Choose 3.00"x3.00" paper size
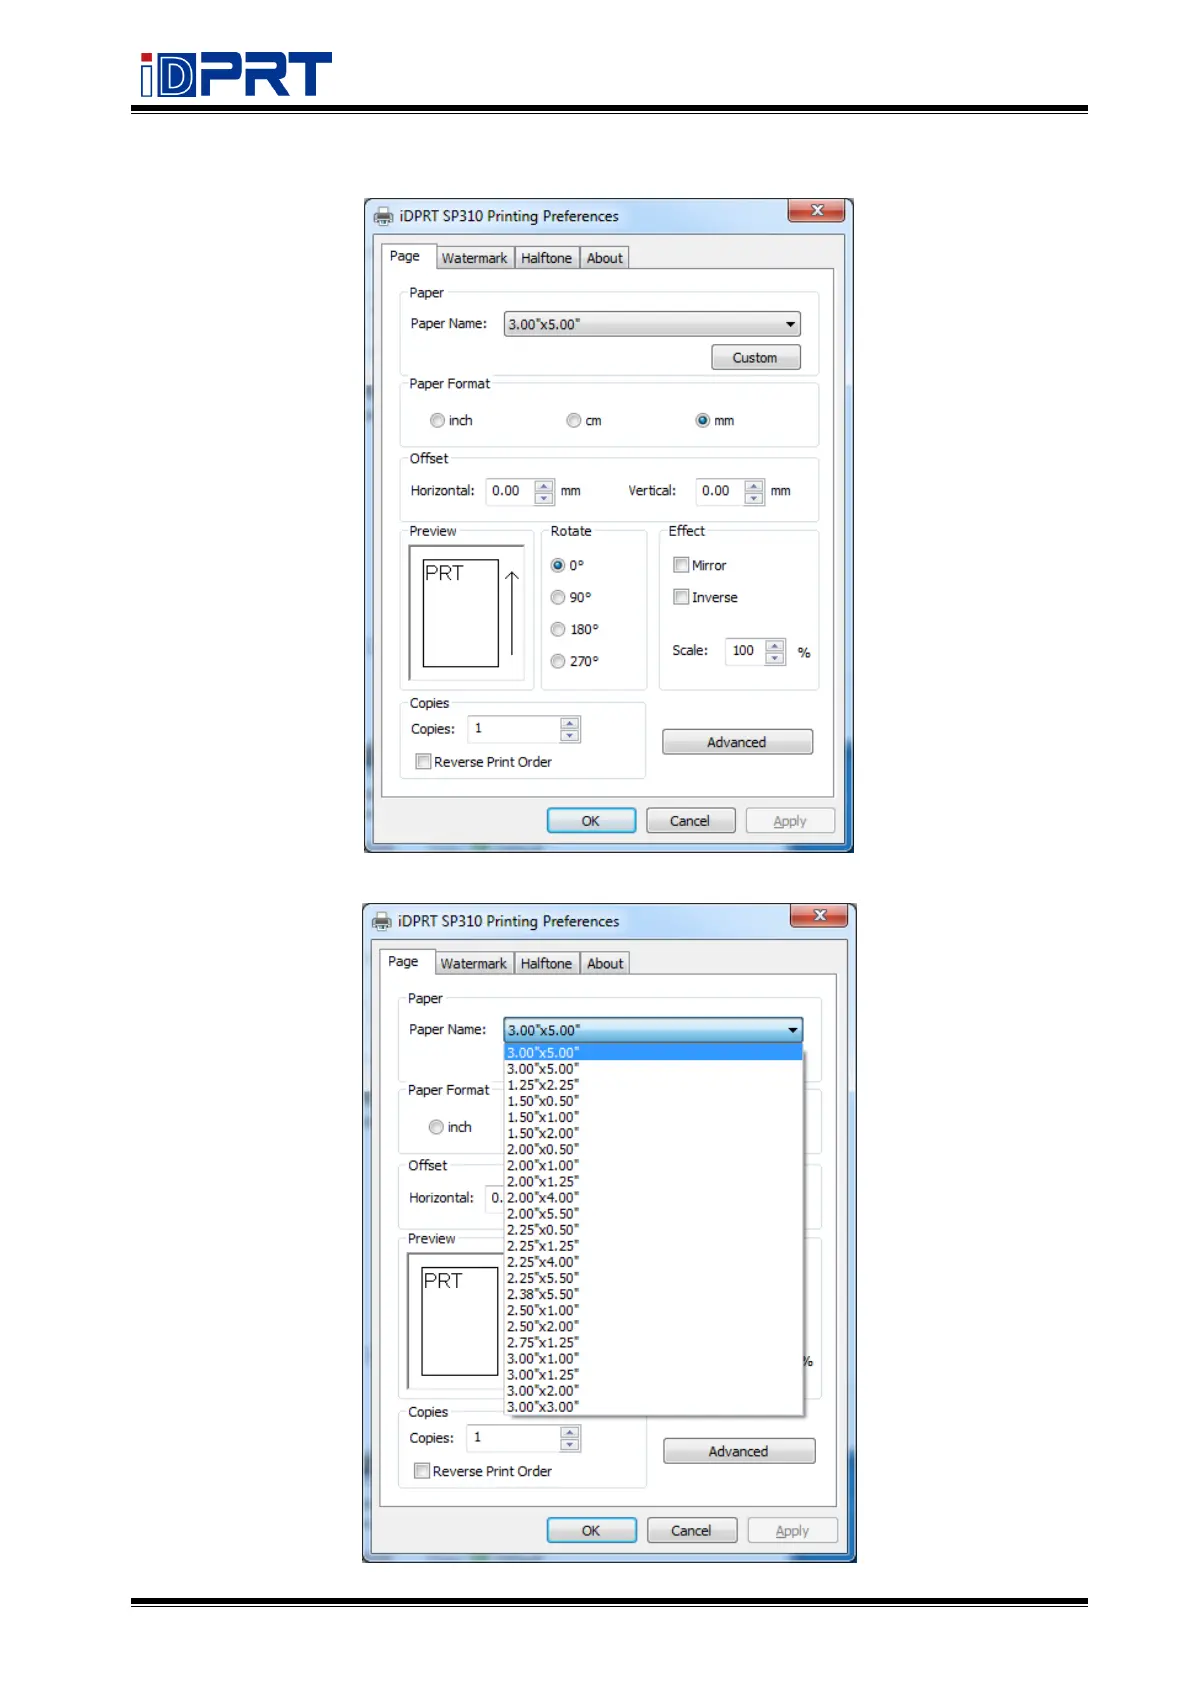This screenshot has height=1684, width=1191. click(653, 1407)
